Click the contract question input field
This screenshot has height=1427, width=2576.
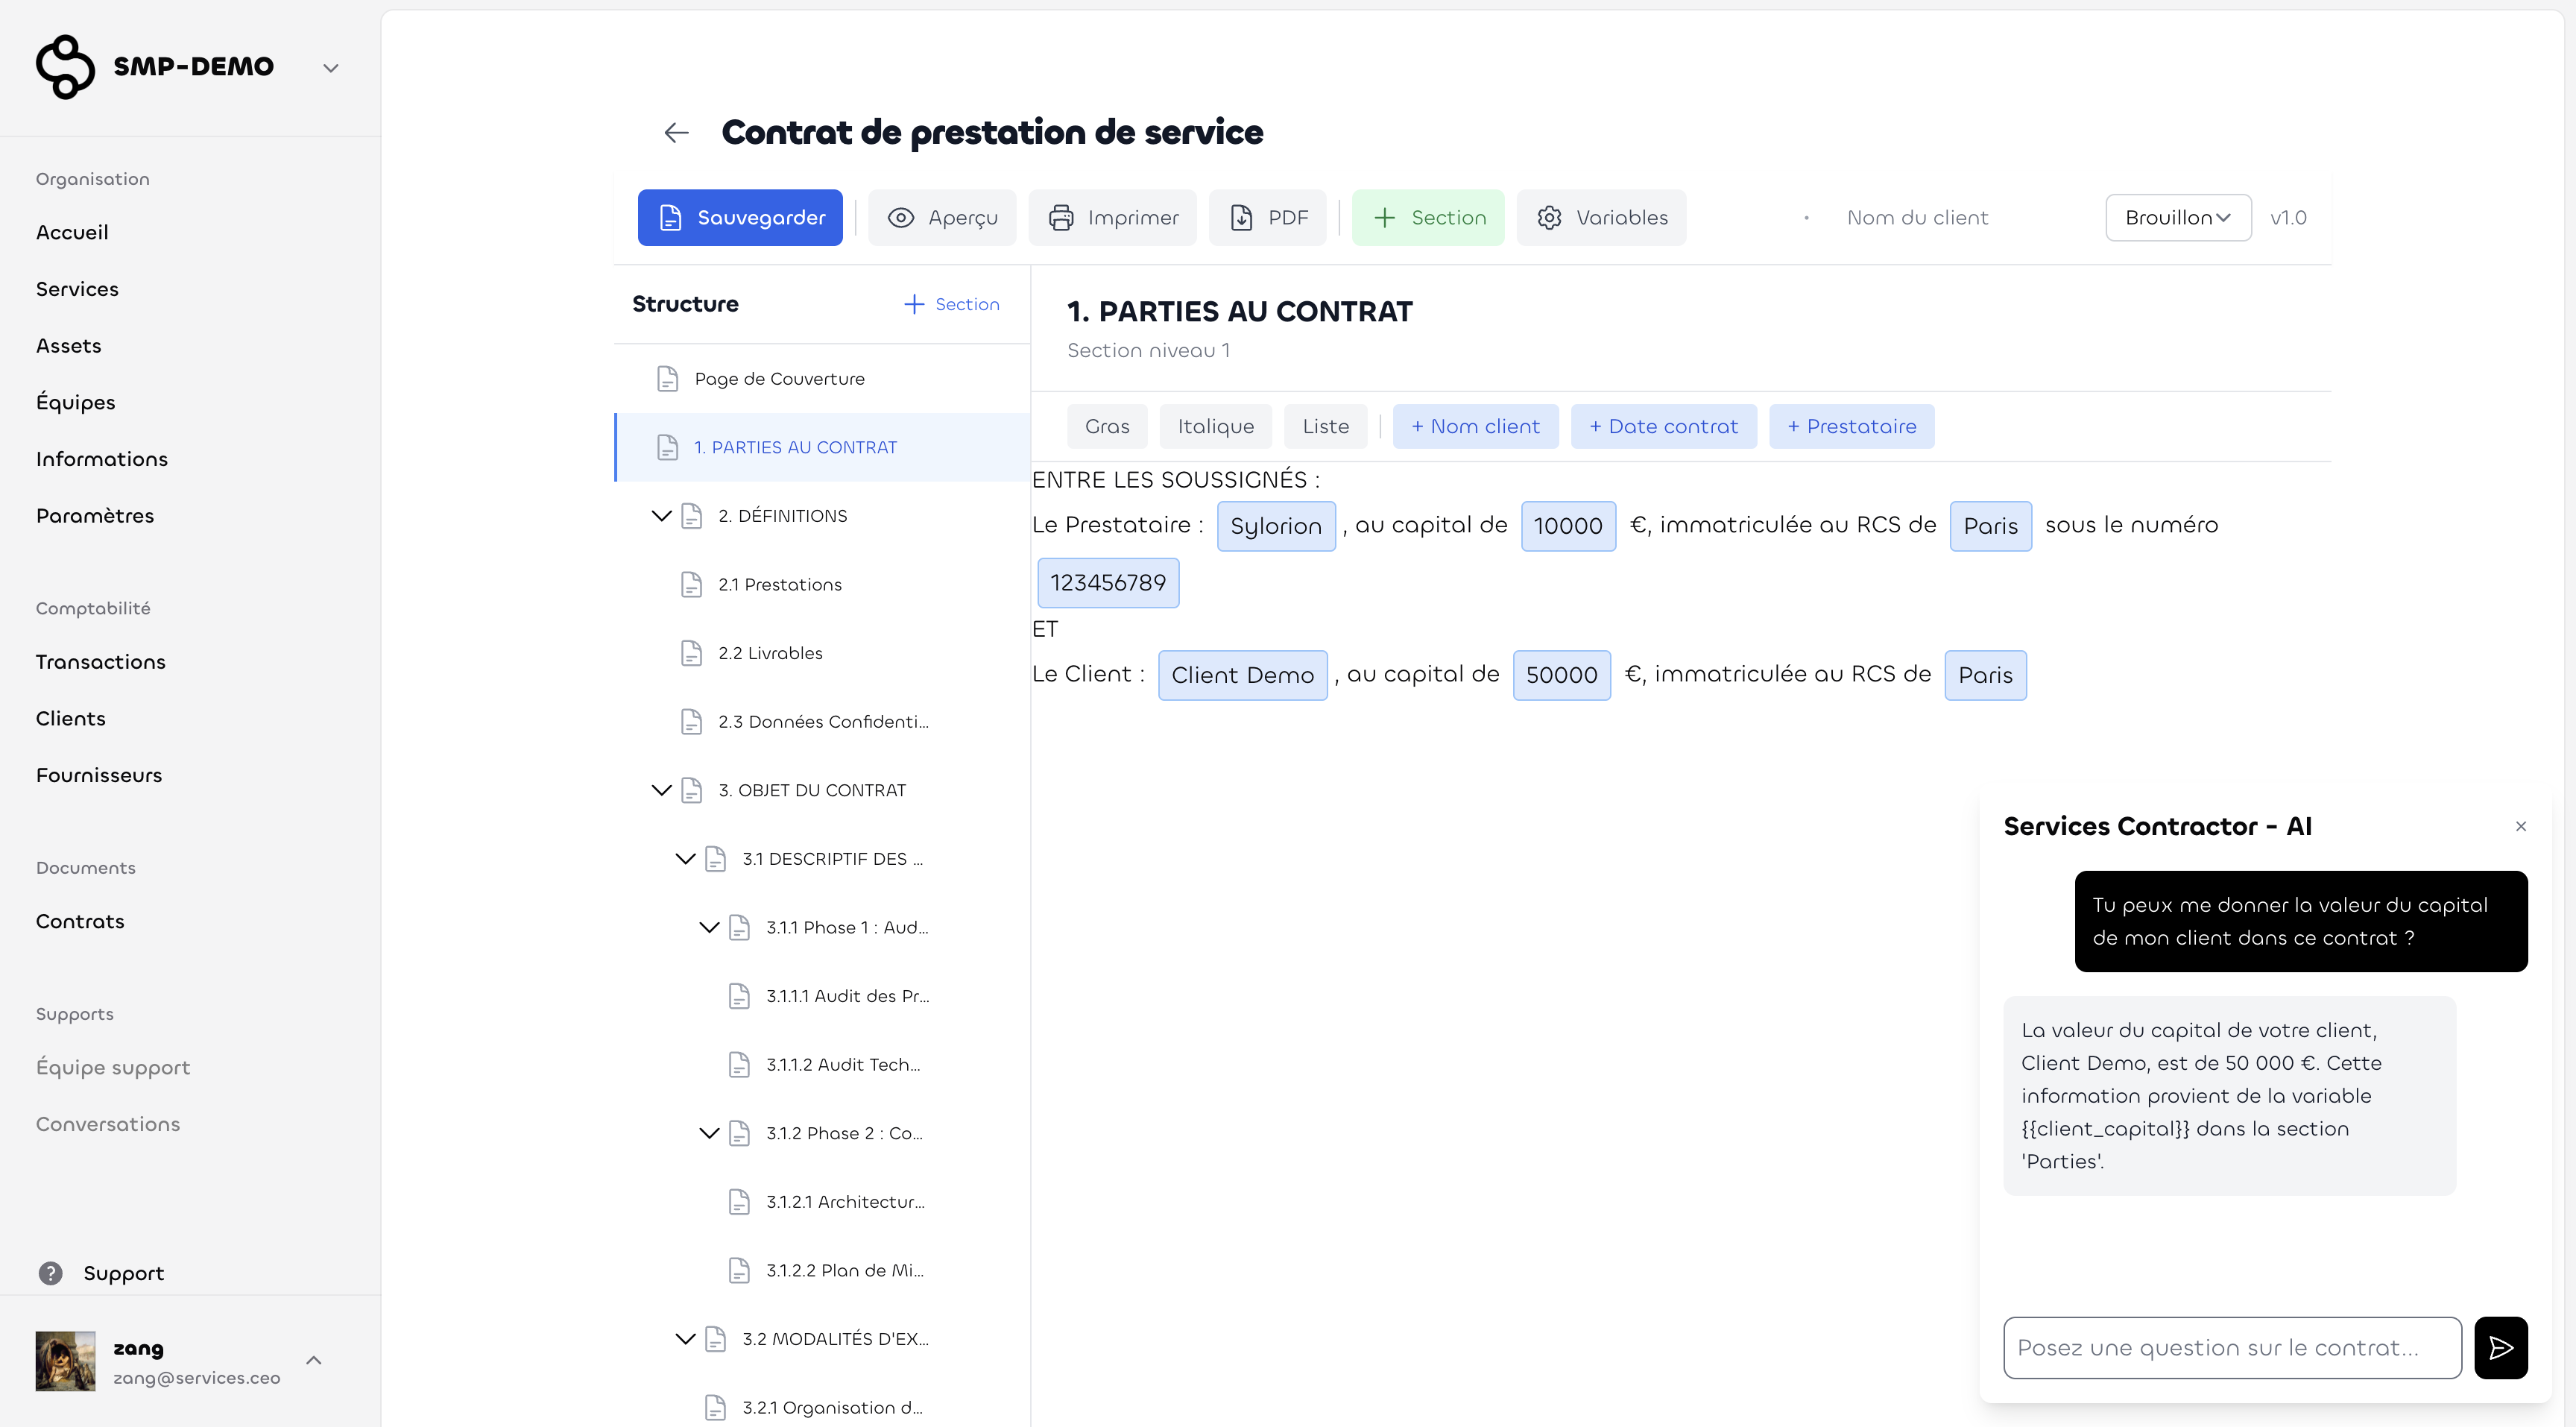point(2231,1347)
